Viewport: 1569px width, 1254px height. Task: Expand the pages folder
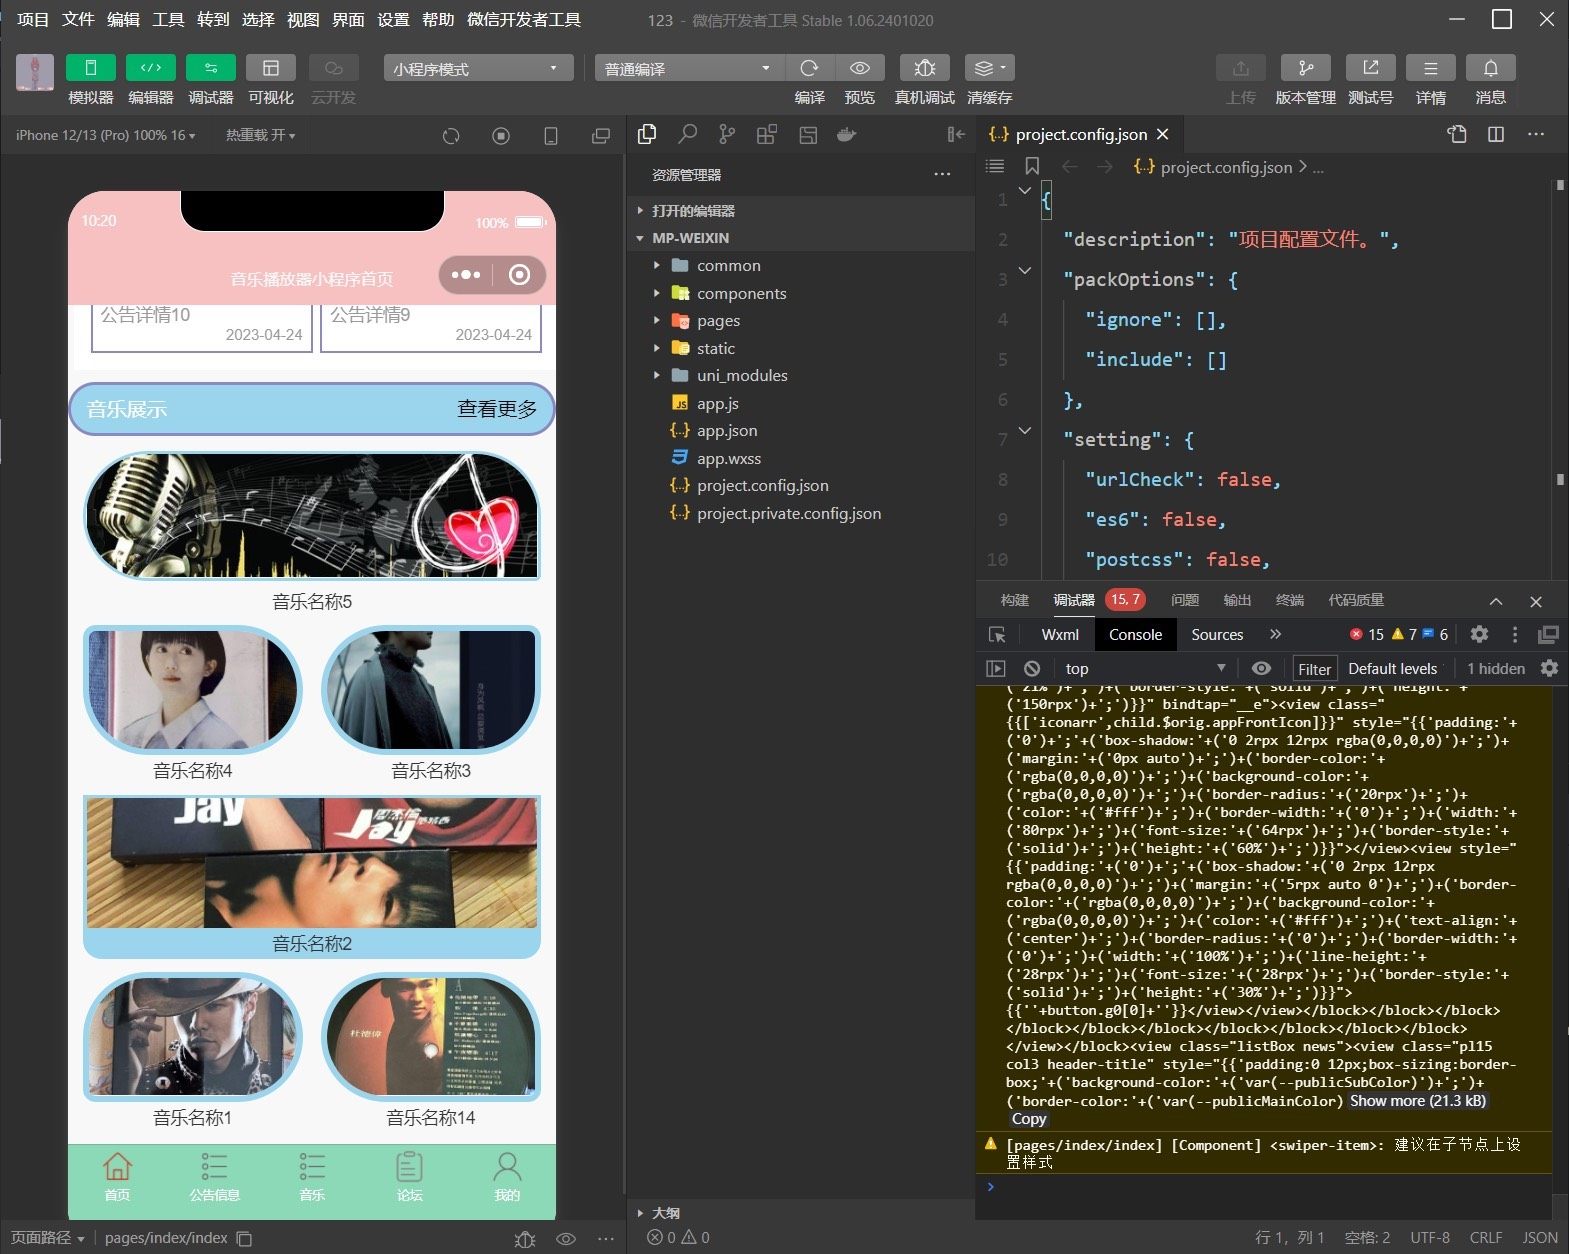[718, 321]
